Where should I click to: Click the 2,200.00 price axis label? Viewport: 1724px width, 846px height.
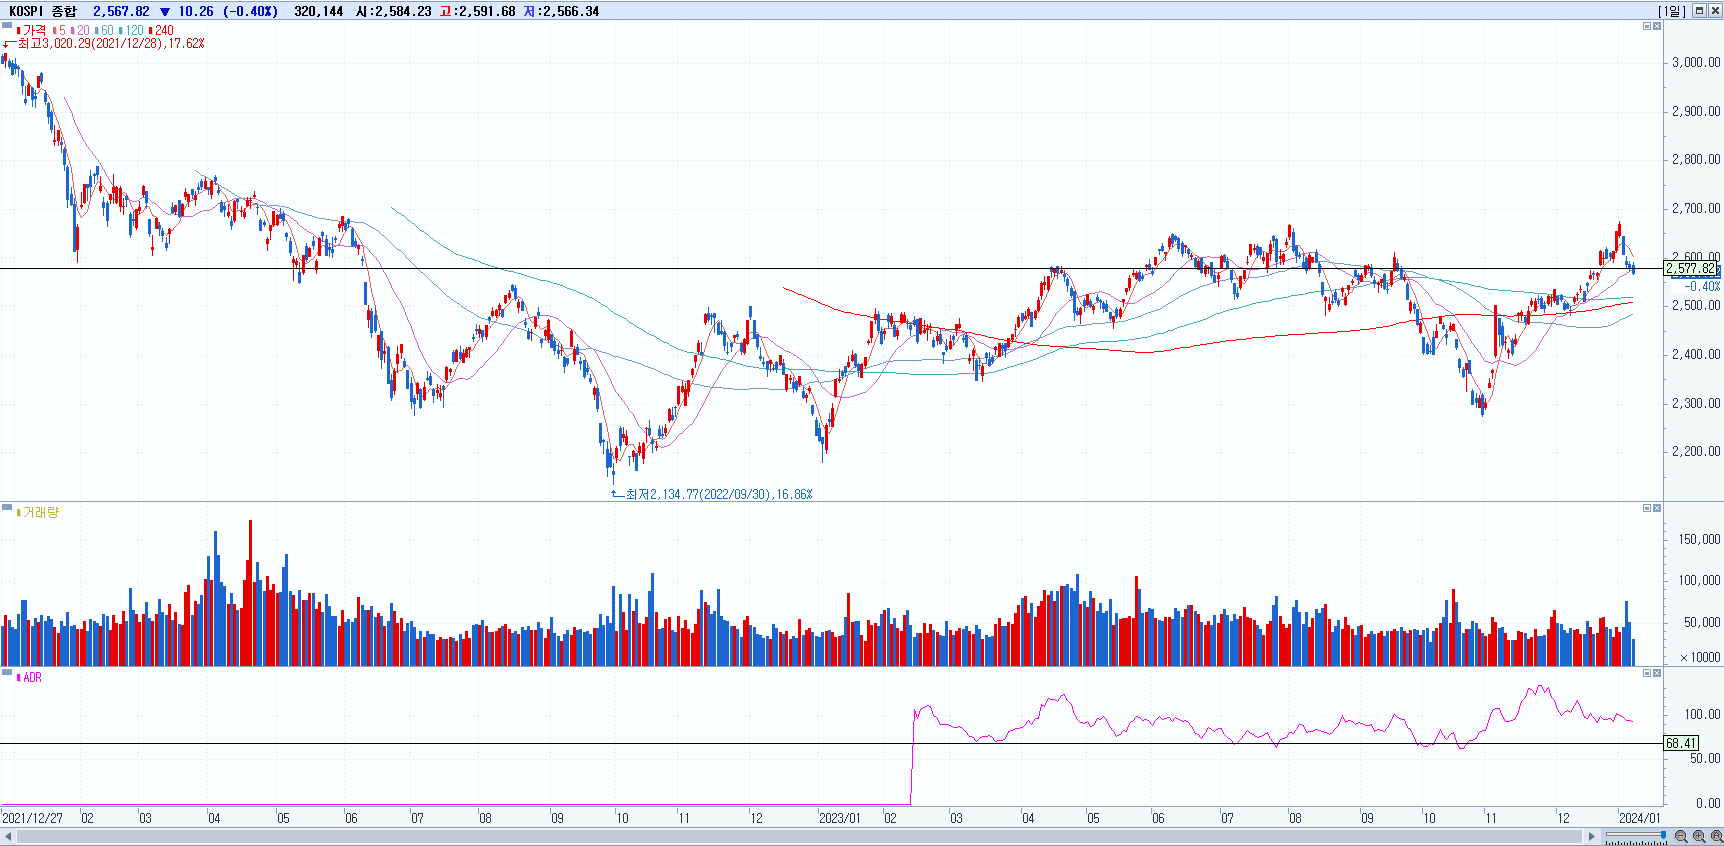click(1696, 451)
